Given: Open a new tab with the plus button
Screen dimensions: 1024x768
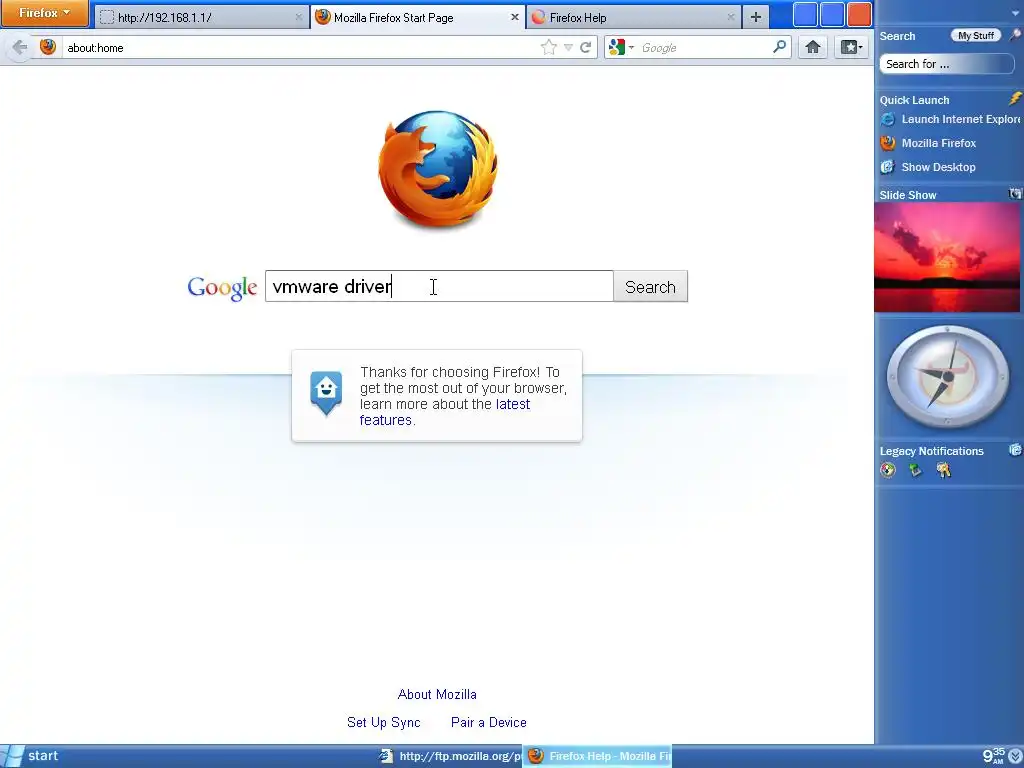Looking at the screenshot, I should pyautogui.click(x=756, y=18).
